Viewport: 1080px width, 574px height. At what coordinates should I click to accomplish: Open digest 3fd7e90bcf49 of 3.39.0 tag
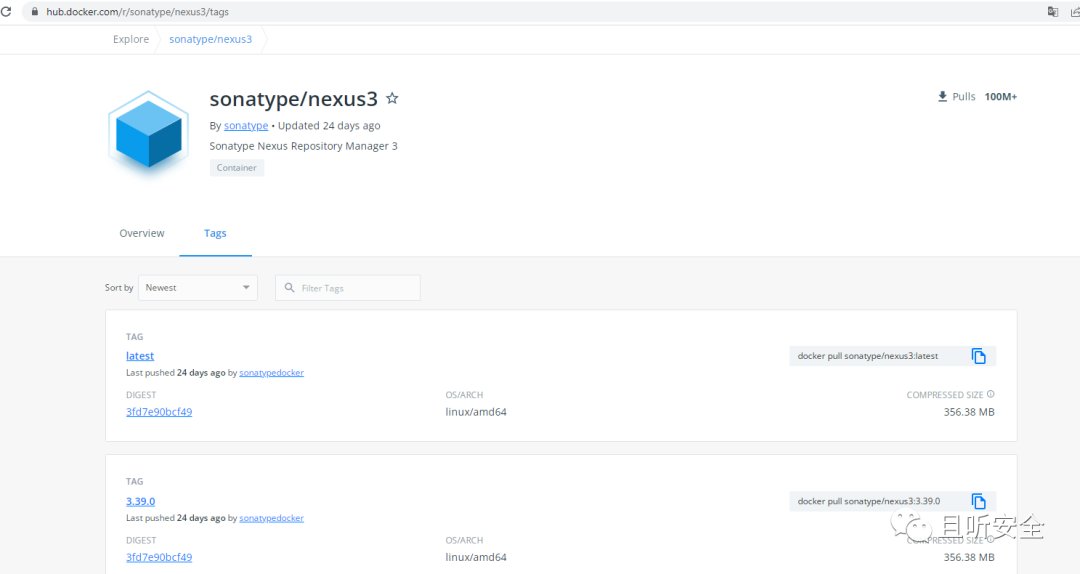point(159,557)
